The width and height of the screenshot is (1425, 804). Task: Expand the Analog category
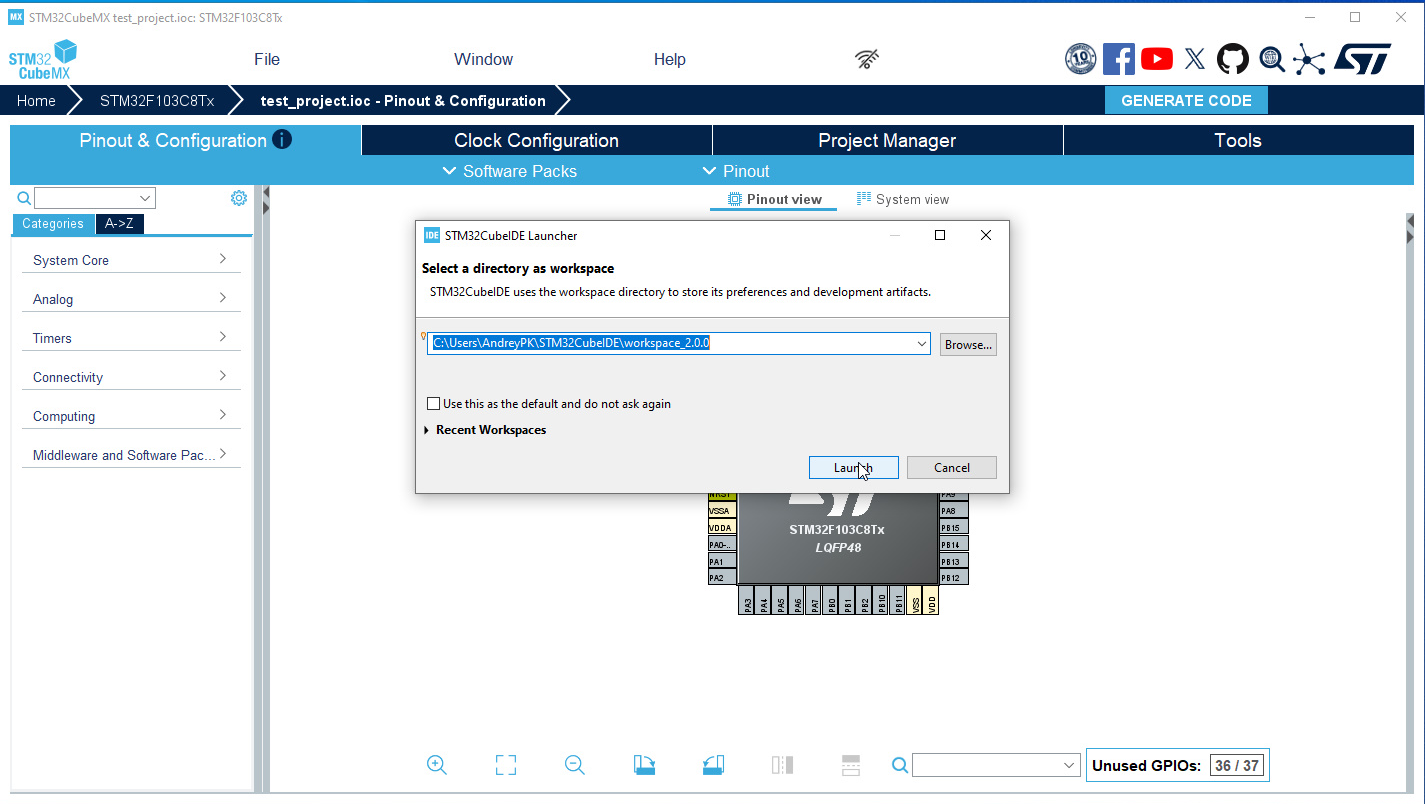tap(131, 299)
